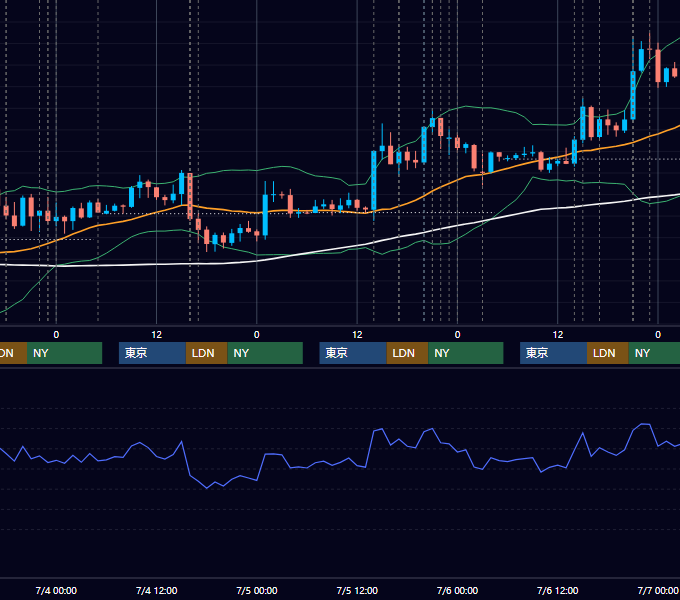Click the hour label 0 above 7/4 00:00

point(56,335)
